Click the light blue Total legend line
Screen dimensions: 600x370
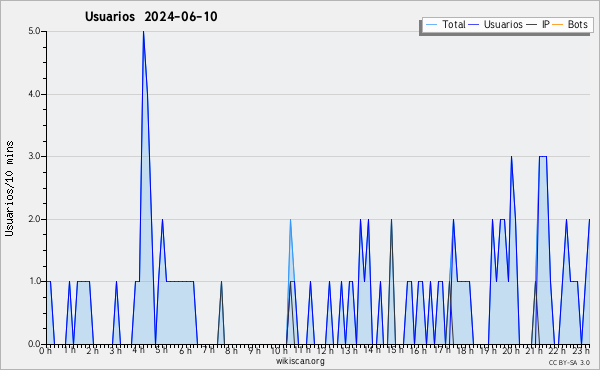[431, 25]
